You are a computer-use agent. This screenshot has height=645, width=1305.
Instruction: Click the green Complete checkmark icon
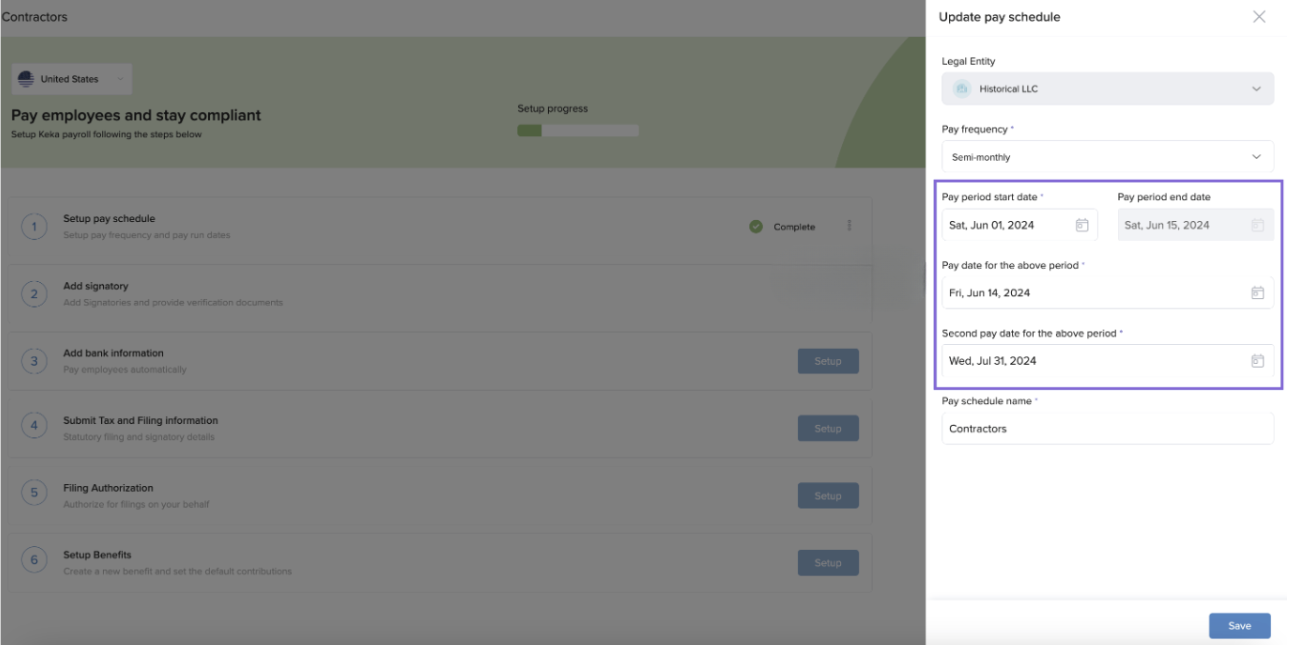click(756, 227)
